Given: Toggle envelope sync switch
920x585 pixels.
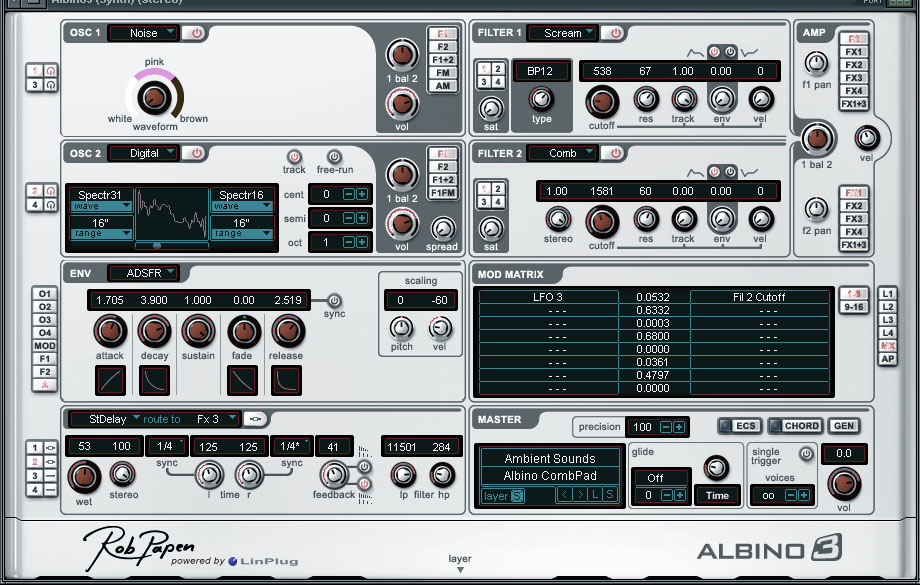Looking at the screenshot, I should (334, 300).
